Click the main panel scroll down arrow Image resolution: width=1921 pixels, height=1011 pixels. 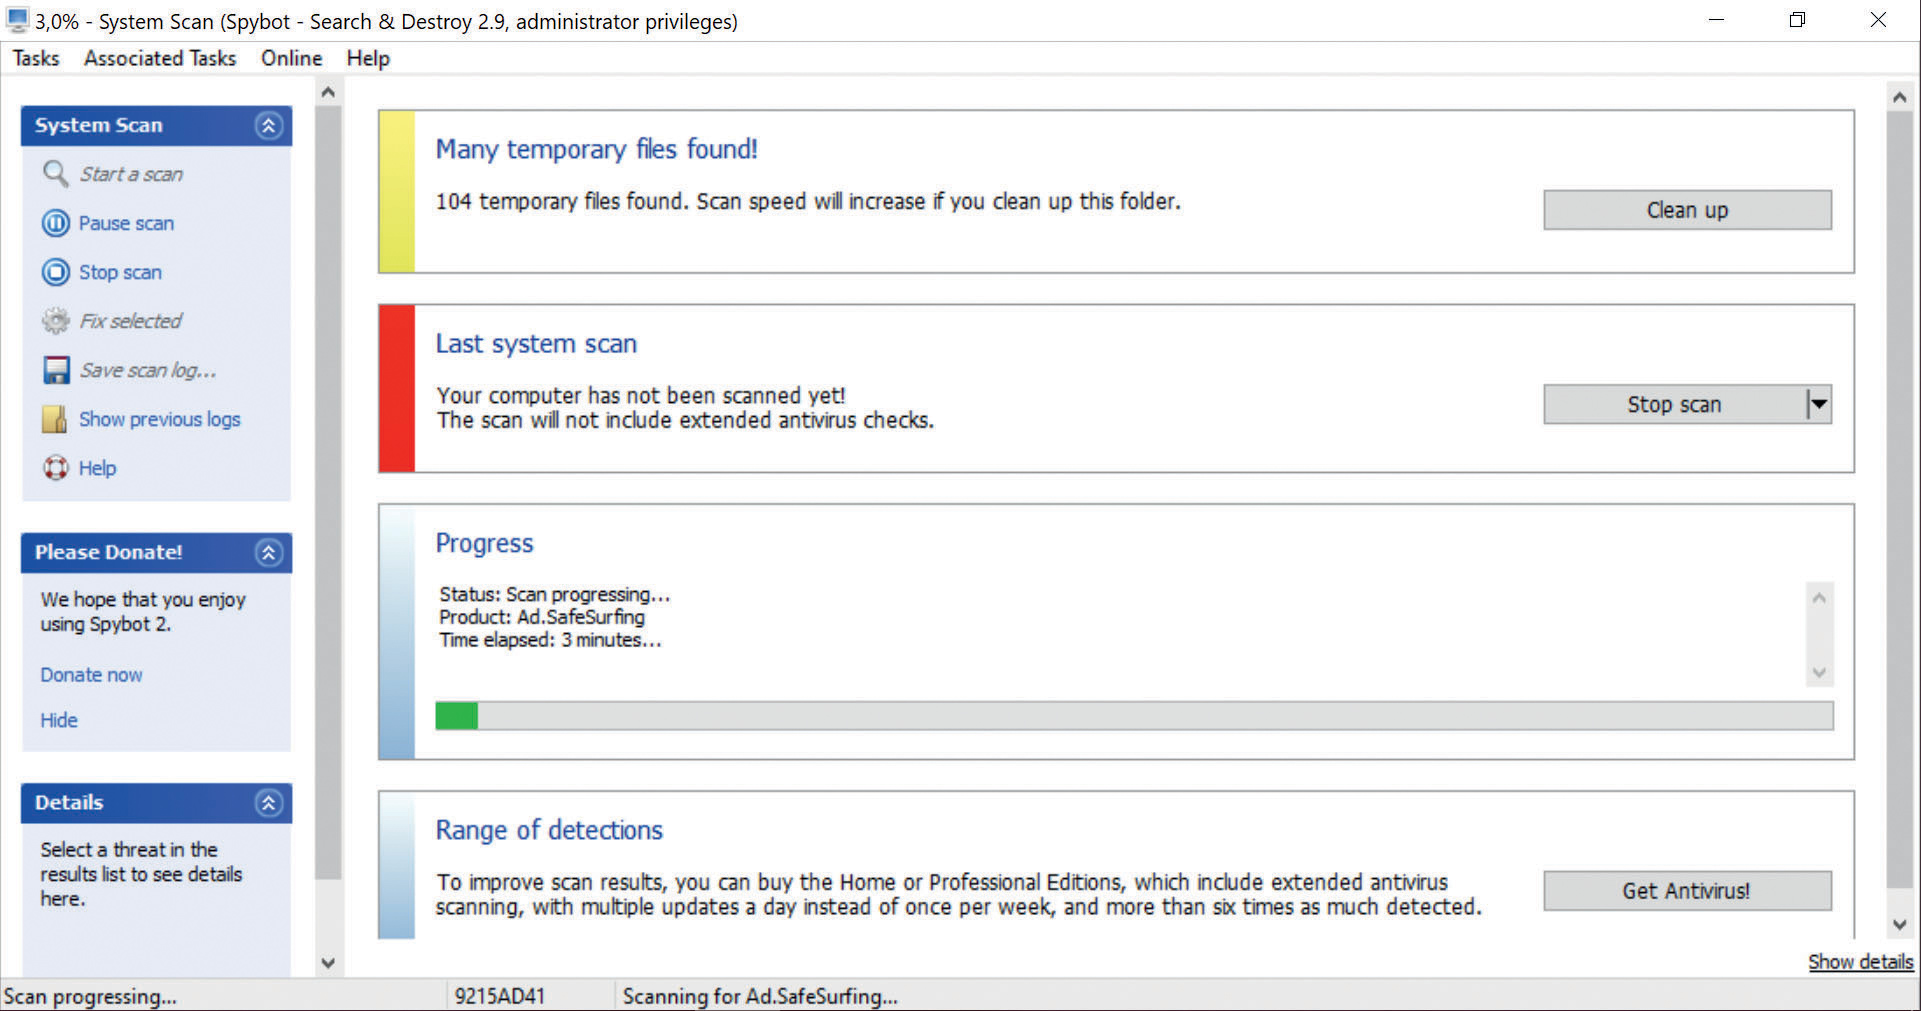[1899, 925]
